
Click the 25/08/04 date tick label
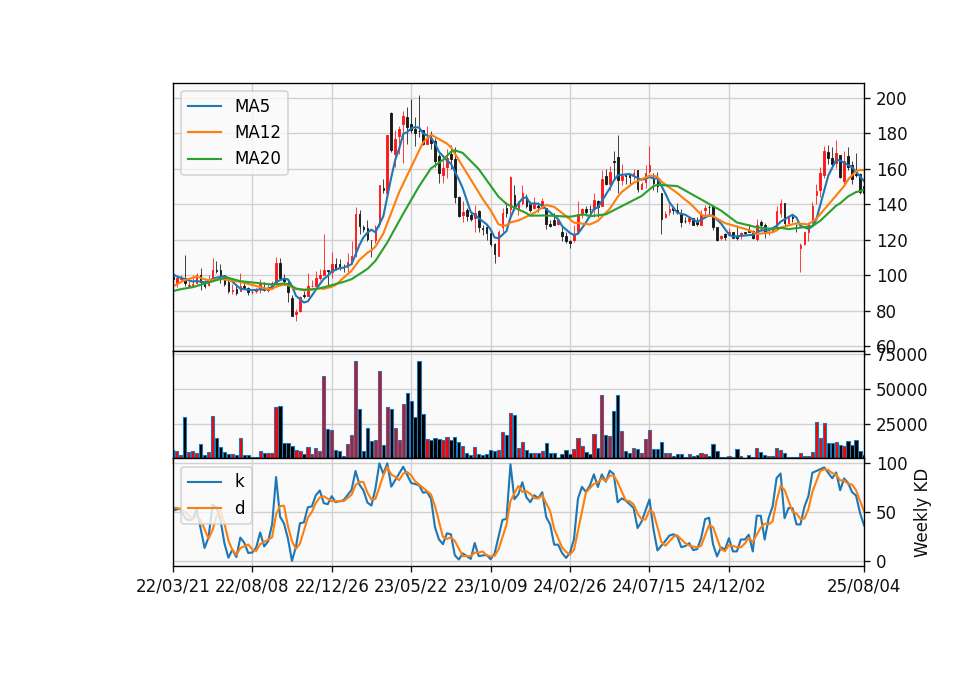click(x=863, y=586)
